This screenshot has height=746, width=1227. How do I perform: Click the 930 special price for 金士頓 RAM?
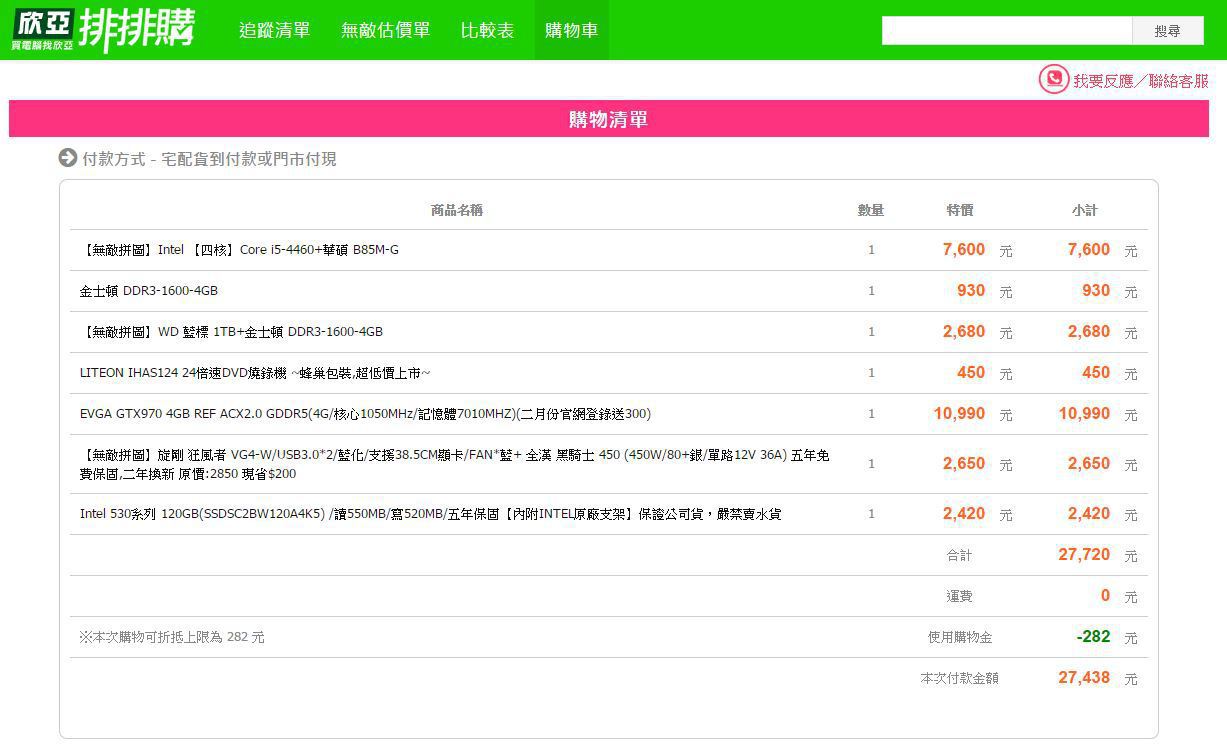coord(971,291)
